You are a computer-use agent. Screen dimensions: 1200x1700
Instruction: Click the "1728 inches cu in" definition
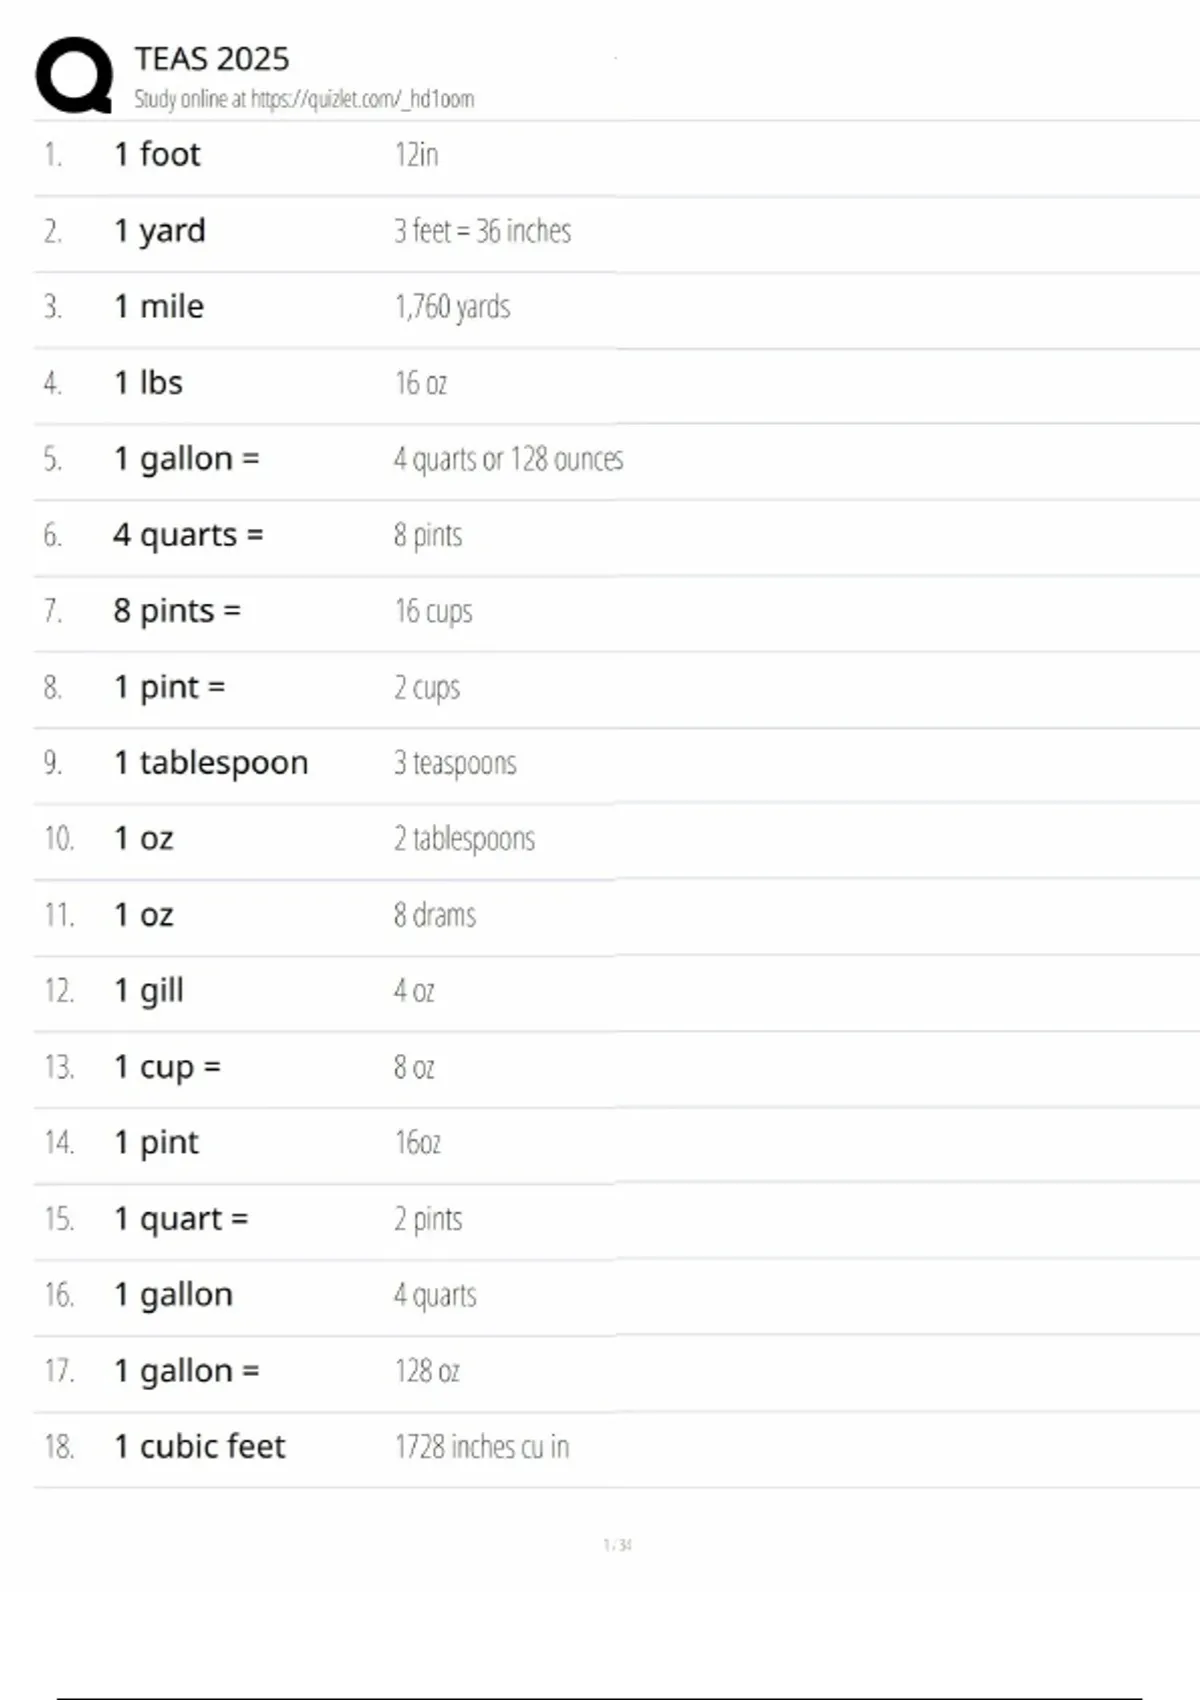click(x=481, y=1447)
